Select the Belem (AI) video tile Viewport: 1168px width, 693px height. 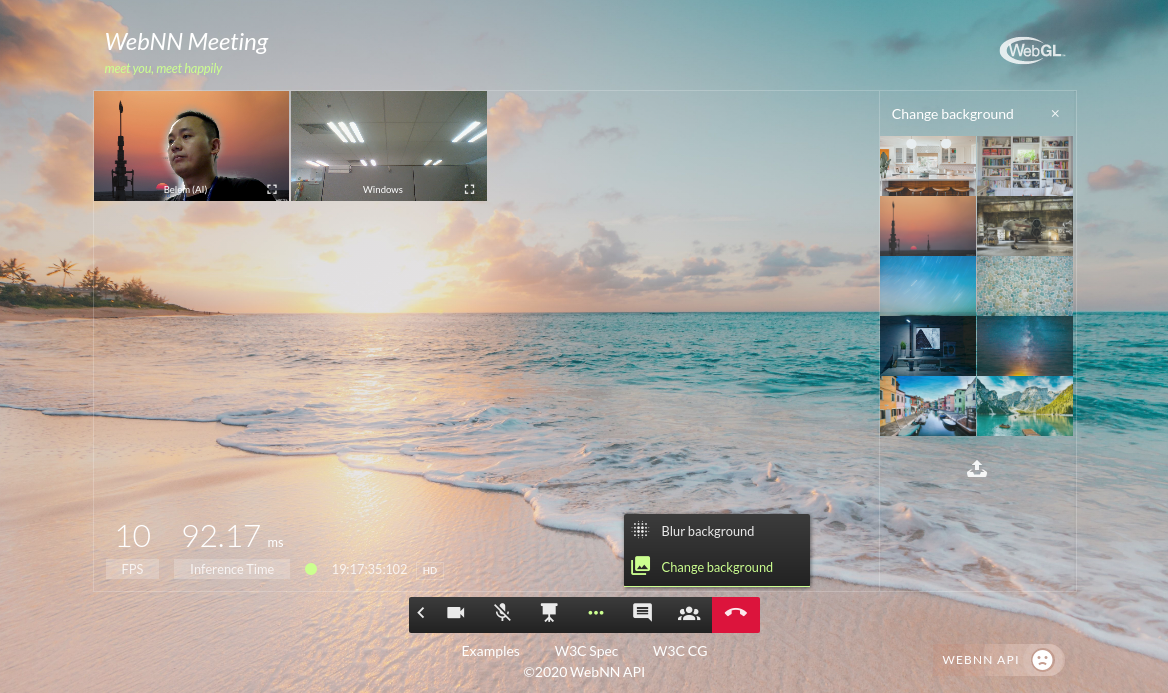click(x=191, y=146)
